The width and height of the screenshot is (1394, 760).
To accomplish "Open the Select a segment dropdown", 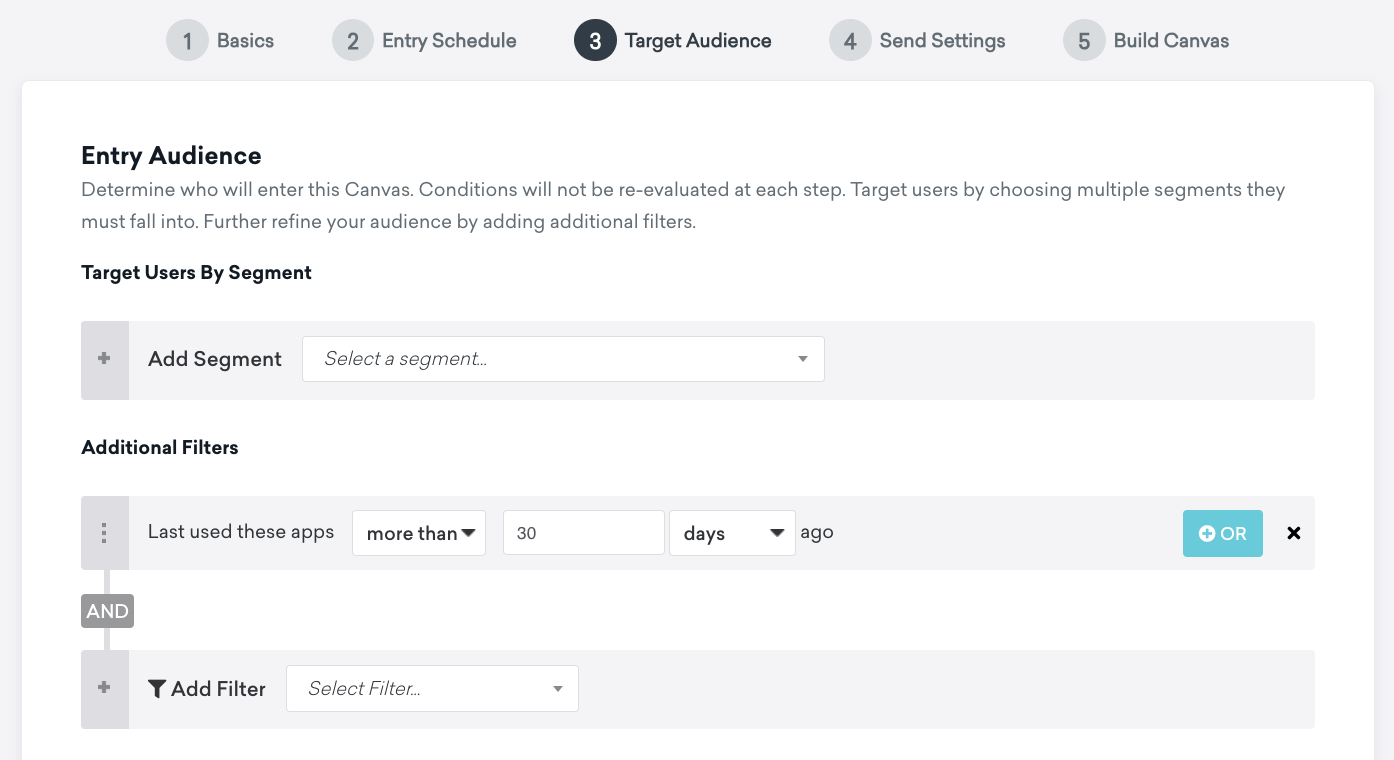I will pyautogui.click(x=563, y=359).
